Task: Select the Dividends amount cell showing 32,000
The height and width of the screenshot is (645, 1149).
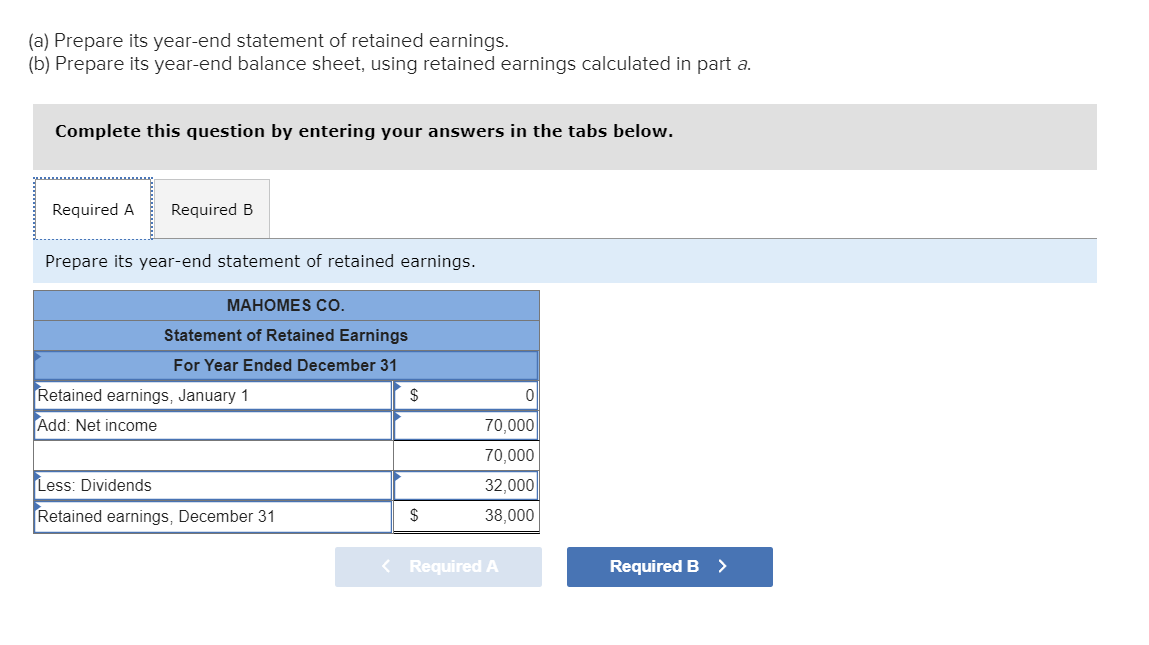Action: (x=466, y=485)
